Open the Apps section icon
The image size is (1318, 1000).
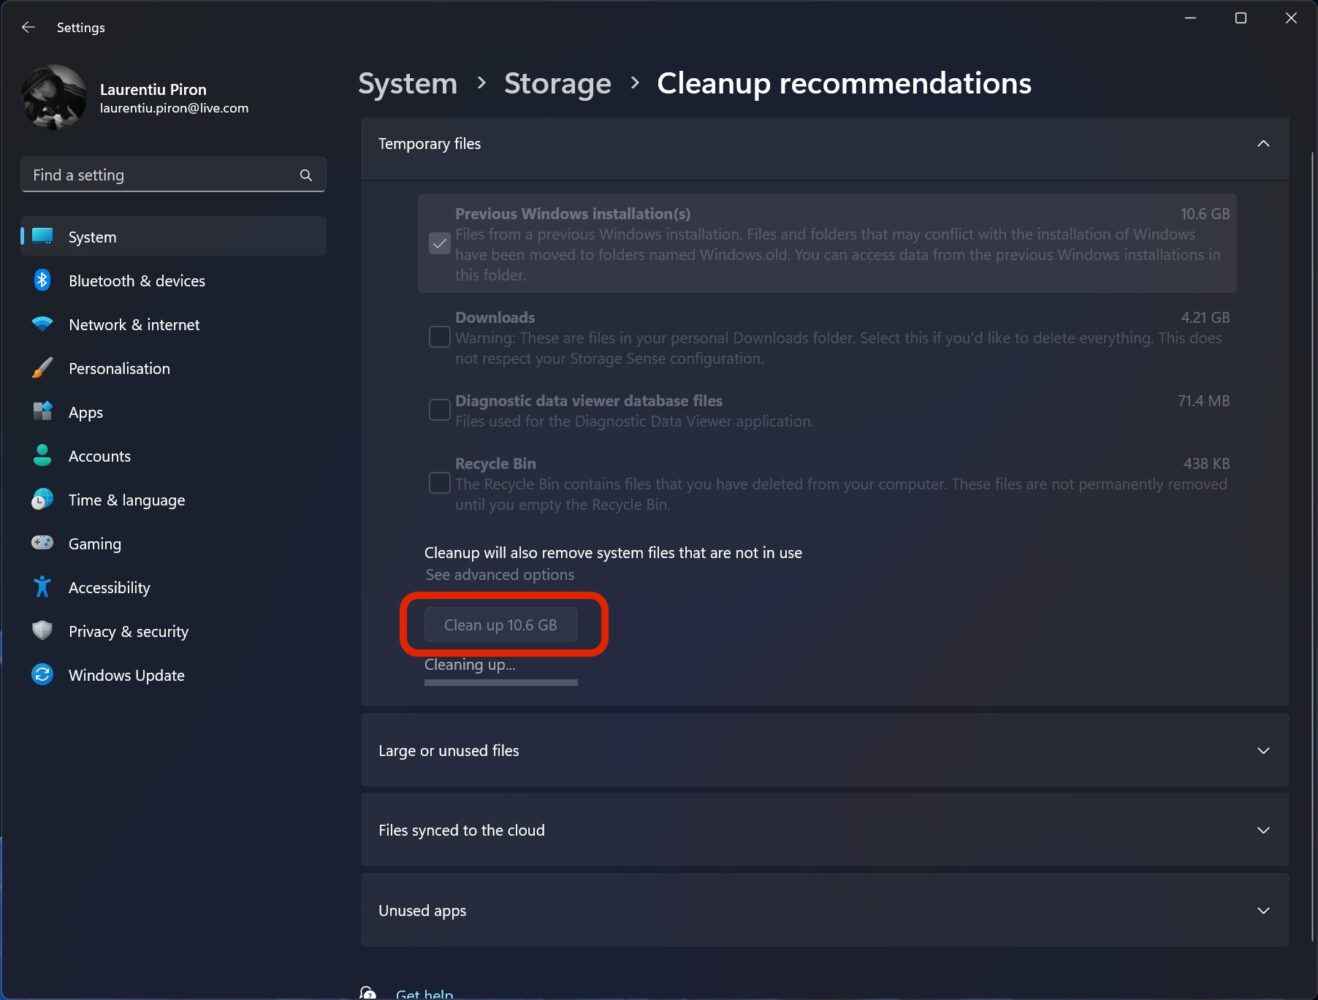[42, 412]
